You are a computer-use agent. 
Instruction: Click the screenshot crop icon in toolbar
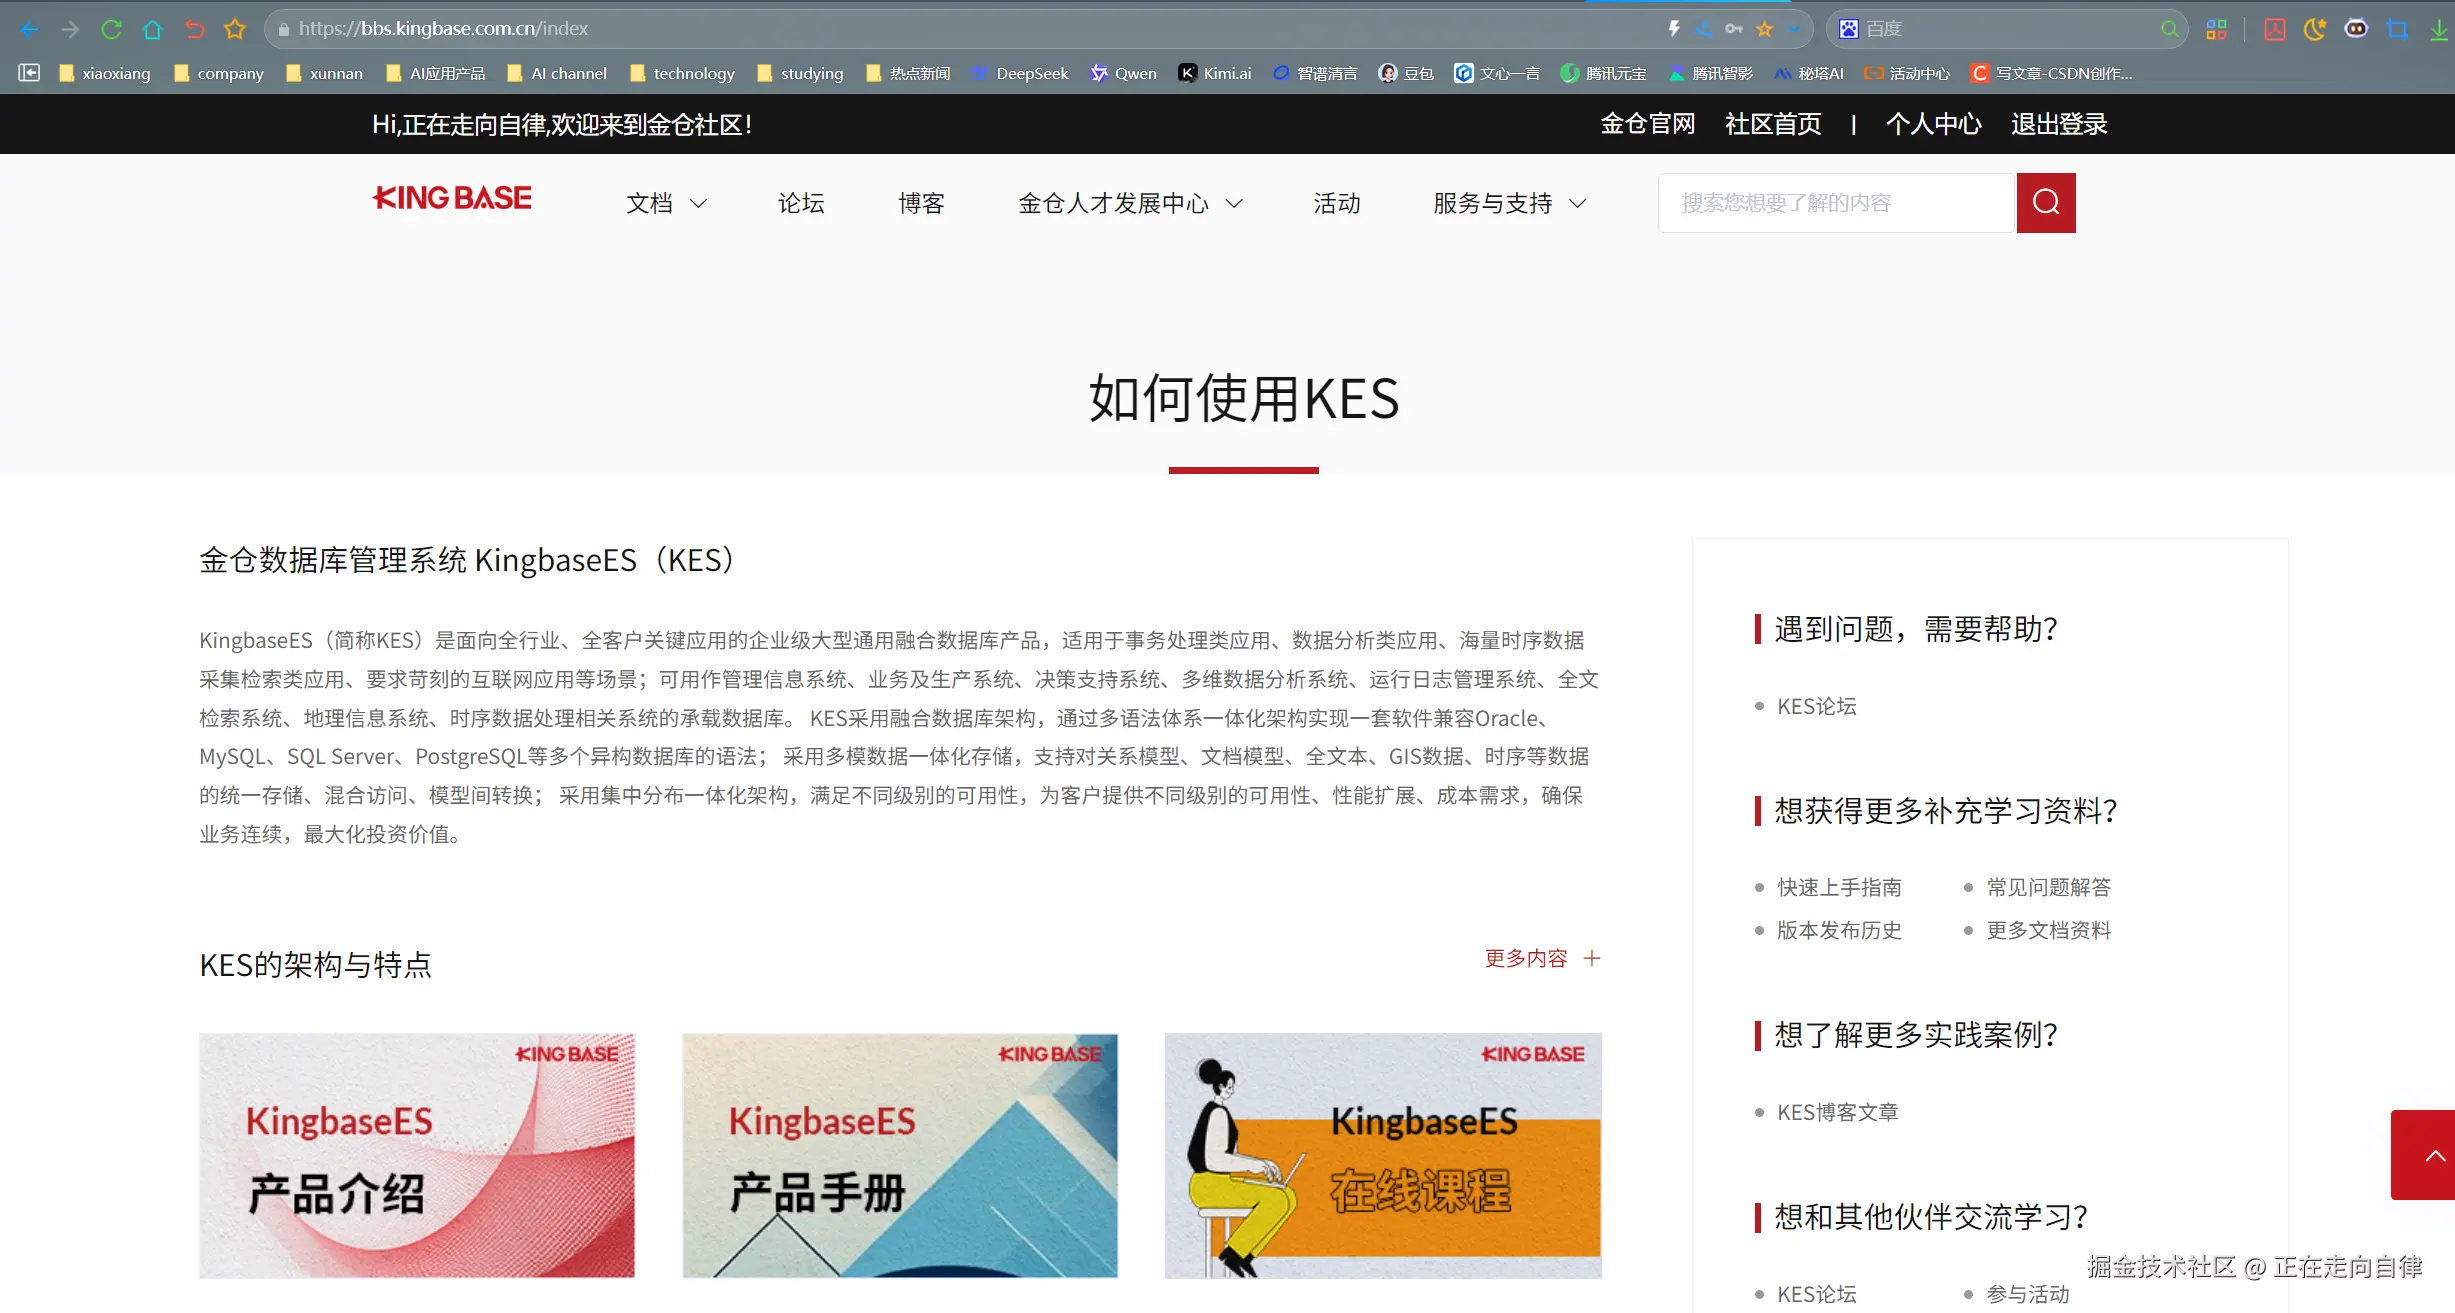pyautogui.click(x=2397, y=29)
